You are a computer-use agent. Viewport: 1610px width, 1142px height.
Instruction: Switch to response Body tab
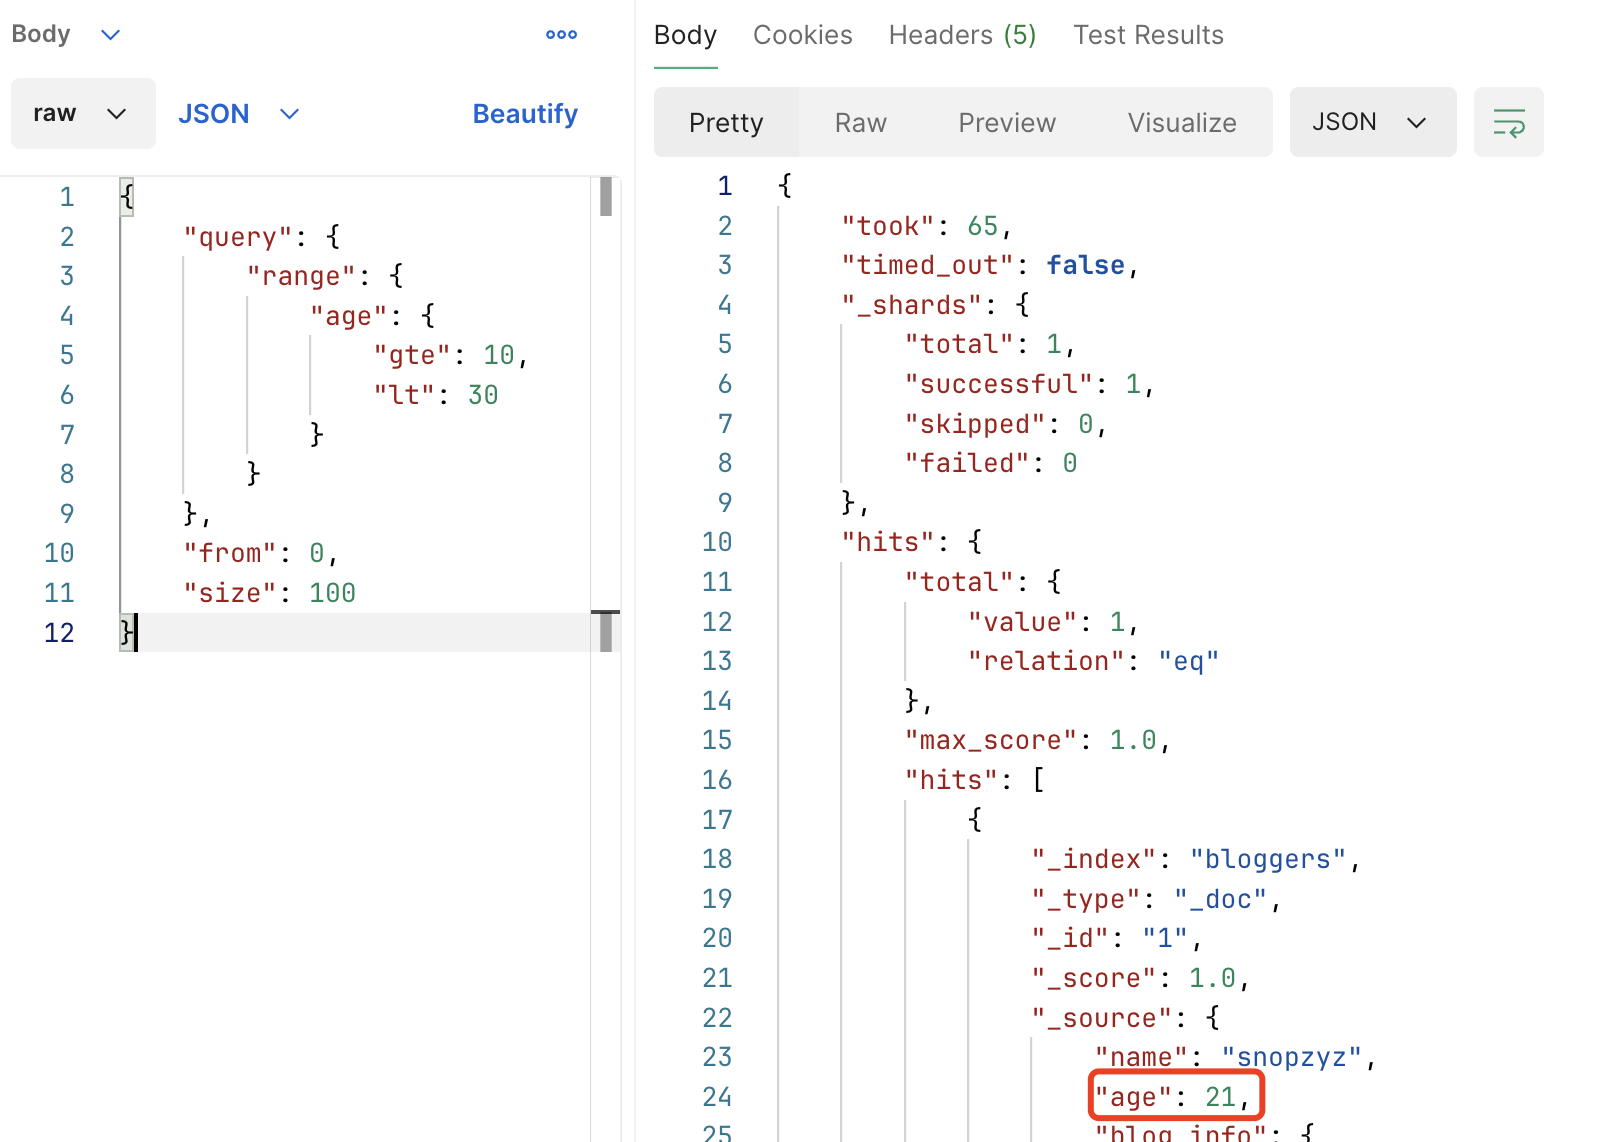tap(685, 35)
